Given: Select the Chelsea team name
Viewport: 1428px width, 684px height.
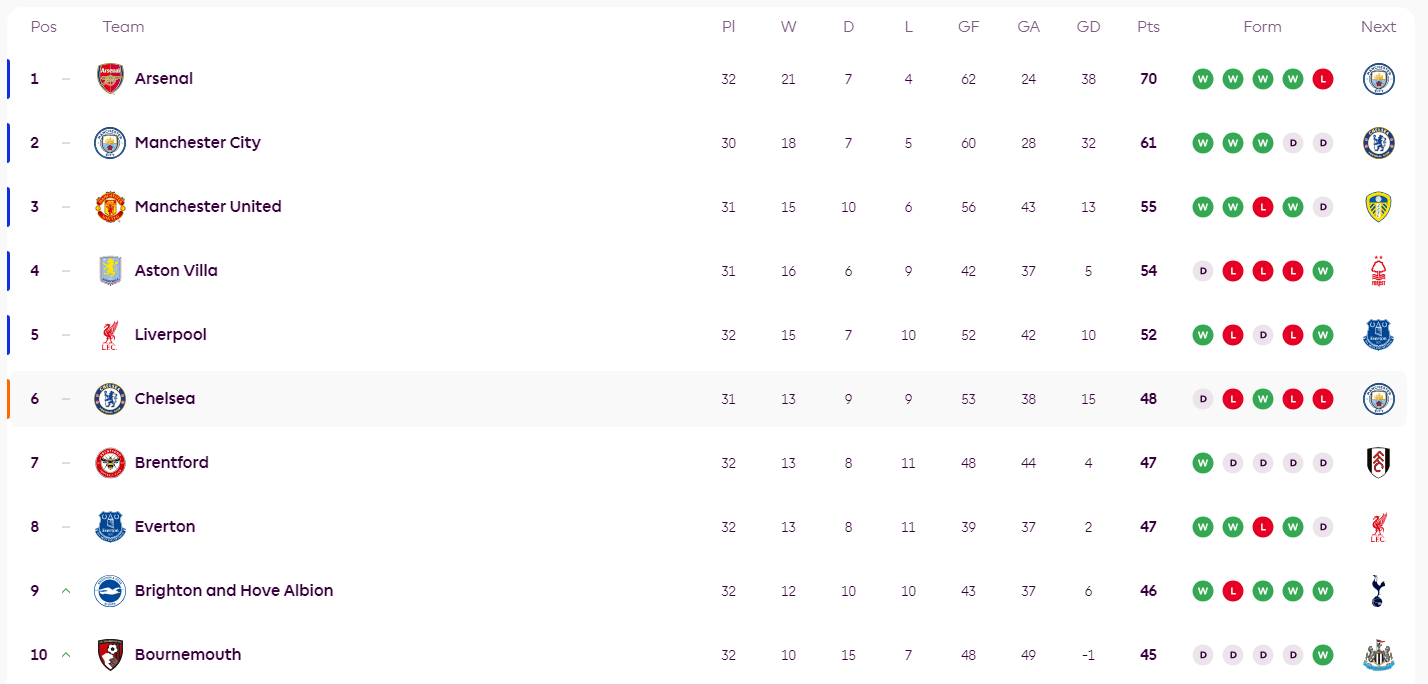Looking at the screenshot, I should pos(165,399).
